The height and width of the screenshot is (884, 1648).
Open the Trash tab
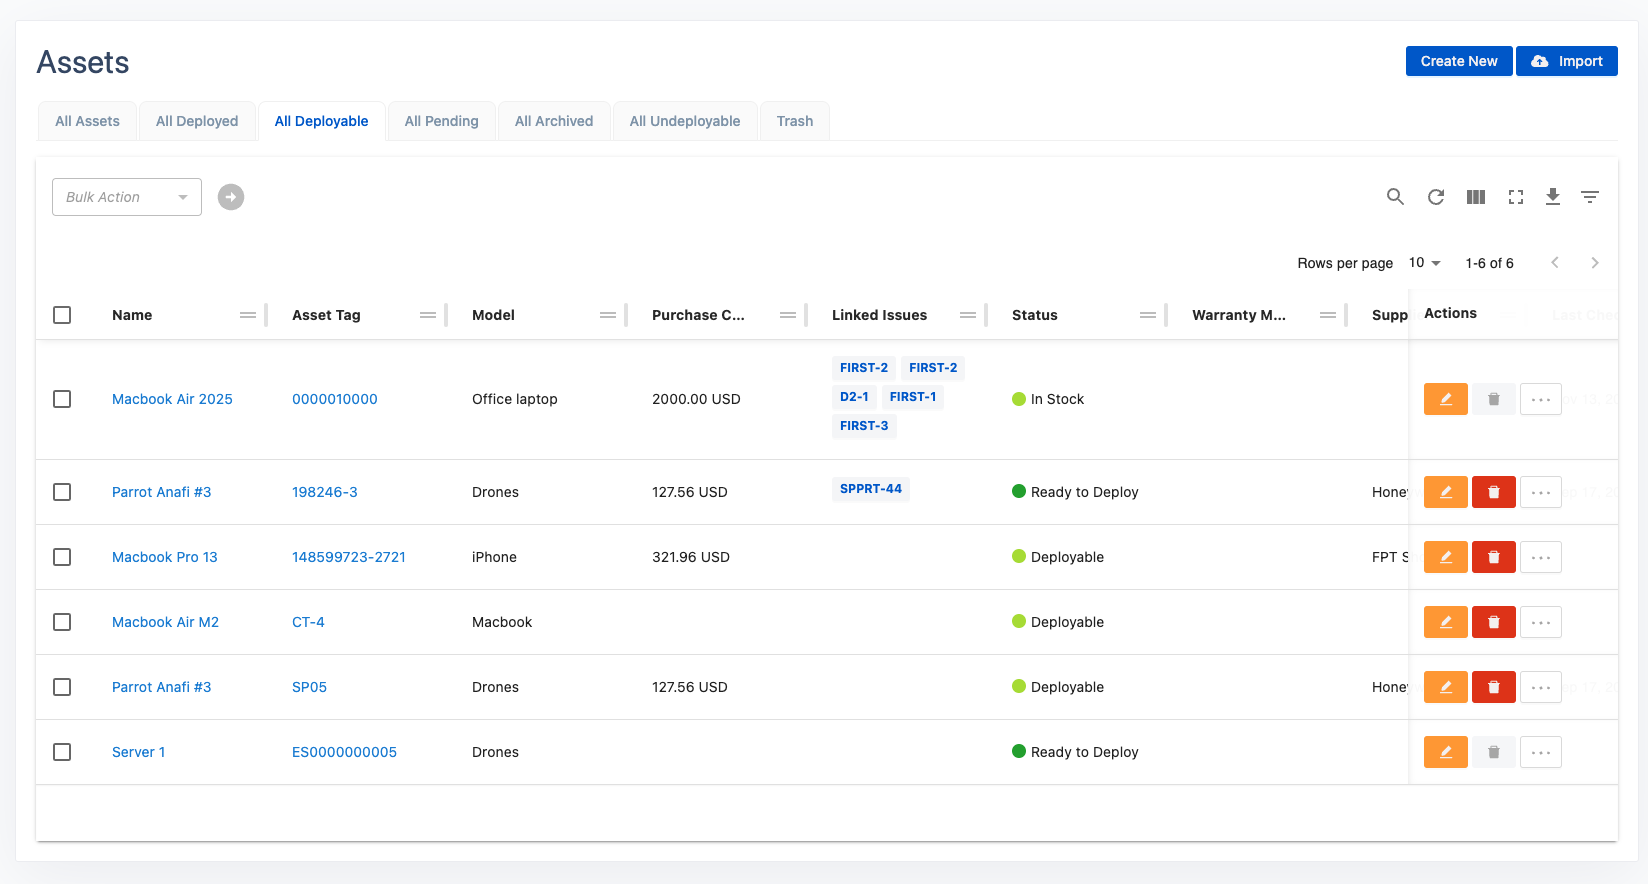[x=794, y=121]
